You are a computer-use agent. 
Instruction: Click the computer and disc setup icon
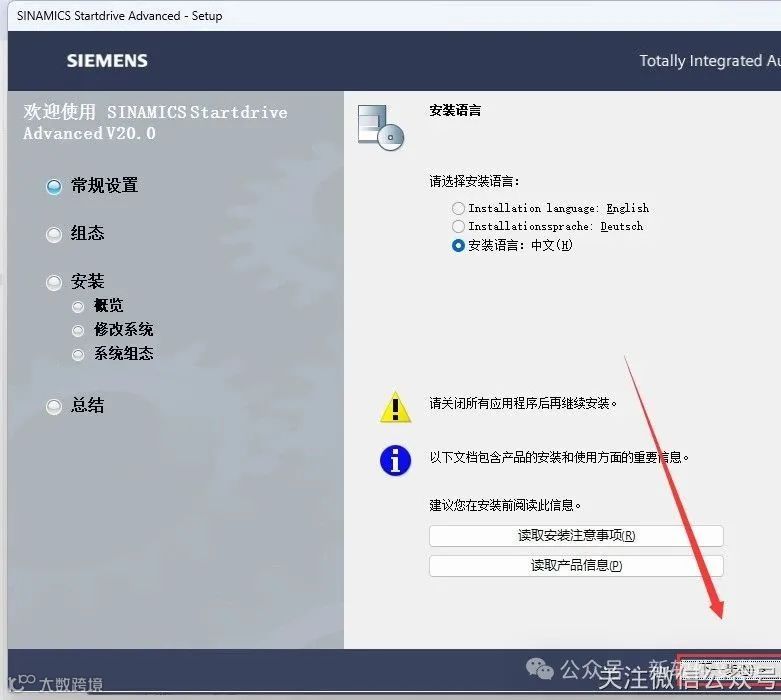(x=381, y=128)
